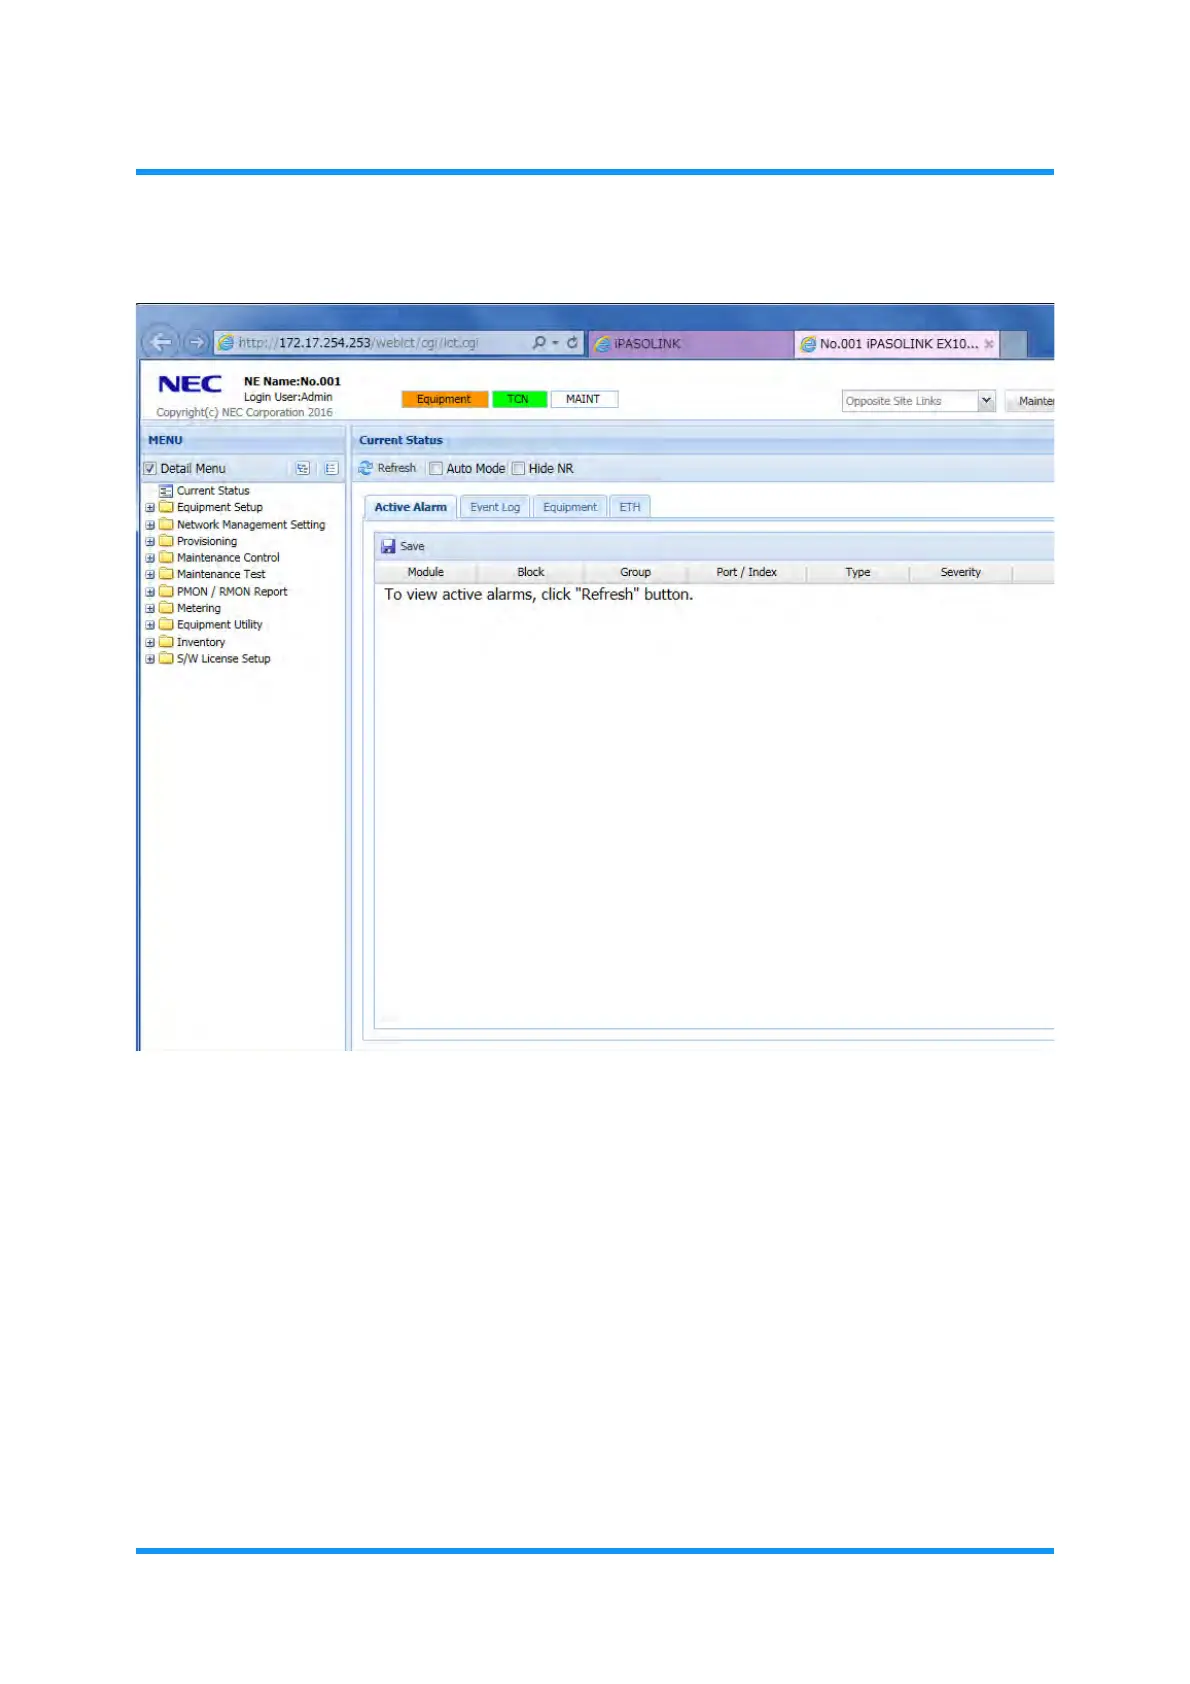Click the Opposite Site Links dropdown arrow
Viewport: 1190px width, 1684px height.
click(x=986, y=401)
